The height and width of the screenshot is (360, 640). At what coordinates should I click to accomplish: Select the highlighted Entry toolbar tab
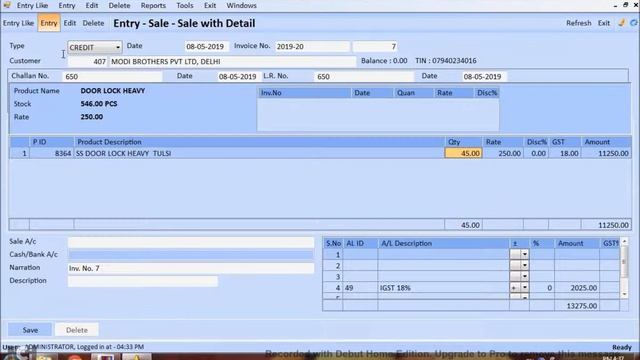(x=49, y=23)
